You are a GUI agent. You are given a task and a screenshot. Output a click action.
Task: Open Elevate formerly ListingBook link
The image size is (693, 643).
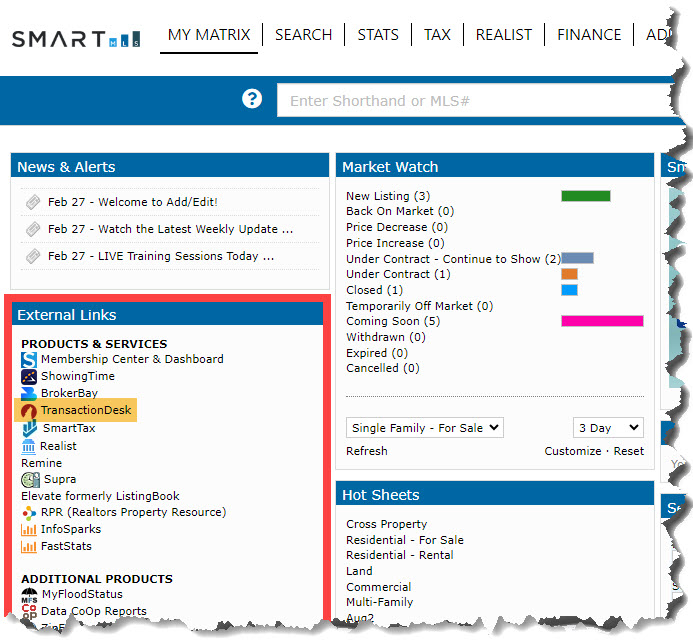click(x=100, y=496)
